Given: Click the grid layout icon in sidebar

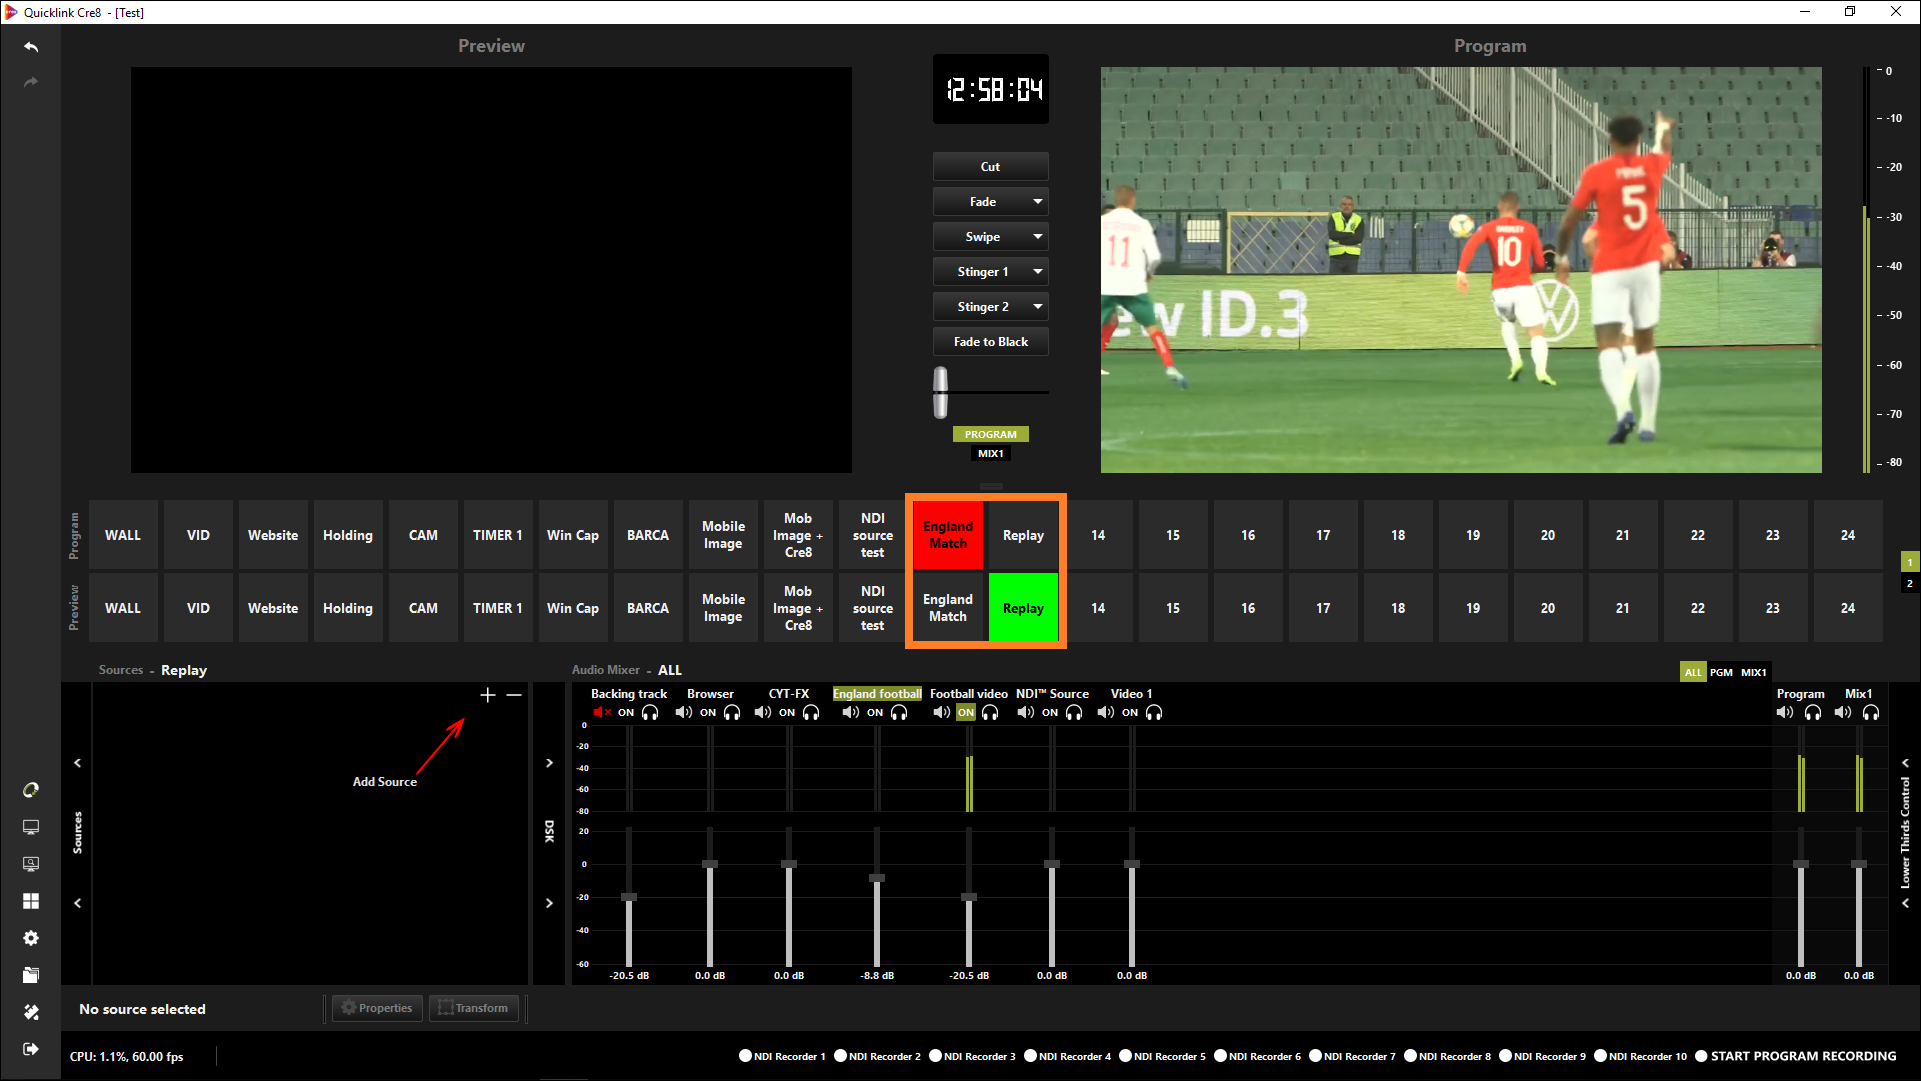Looking at the screenshot, I should pyautogui.click(x=31, y=901).
